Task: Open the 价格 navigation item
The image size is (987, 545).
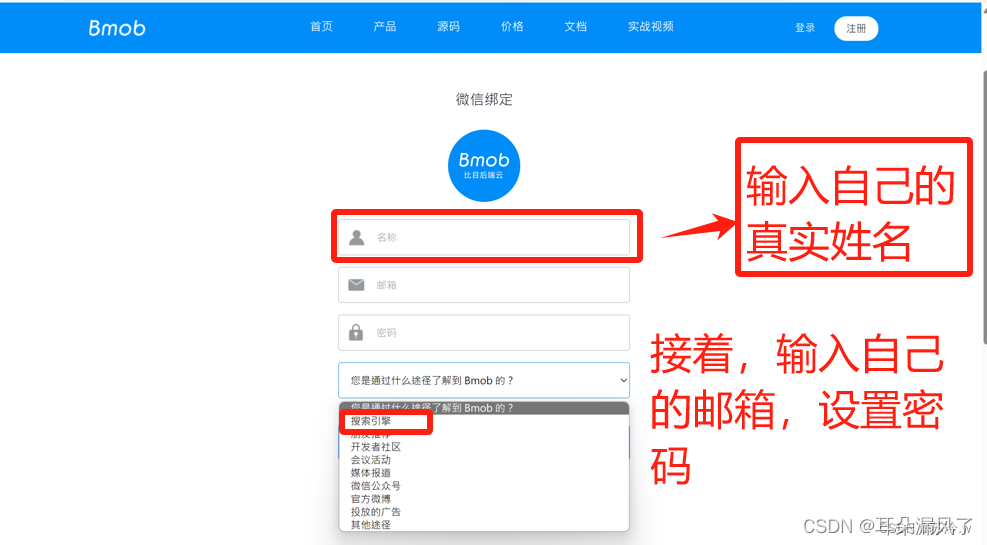Action: coord(512,26)
